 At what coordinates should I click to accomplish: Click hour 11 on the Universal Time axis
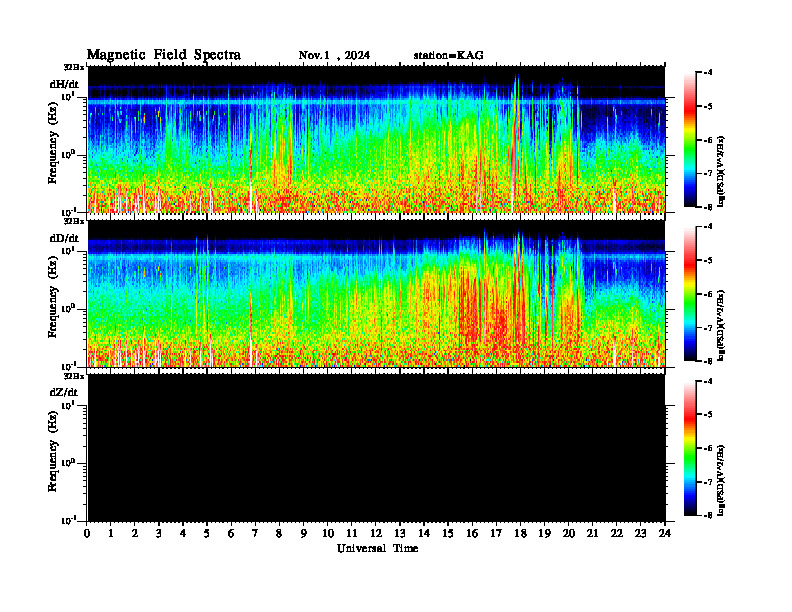tap(352, 534)
